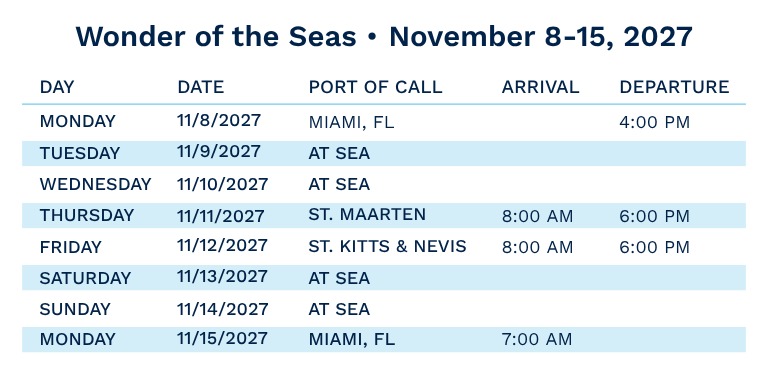768x375 pixels.
Task: Click the WEDNESDAY day cell
Action: coord(96,184)
